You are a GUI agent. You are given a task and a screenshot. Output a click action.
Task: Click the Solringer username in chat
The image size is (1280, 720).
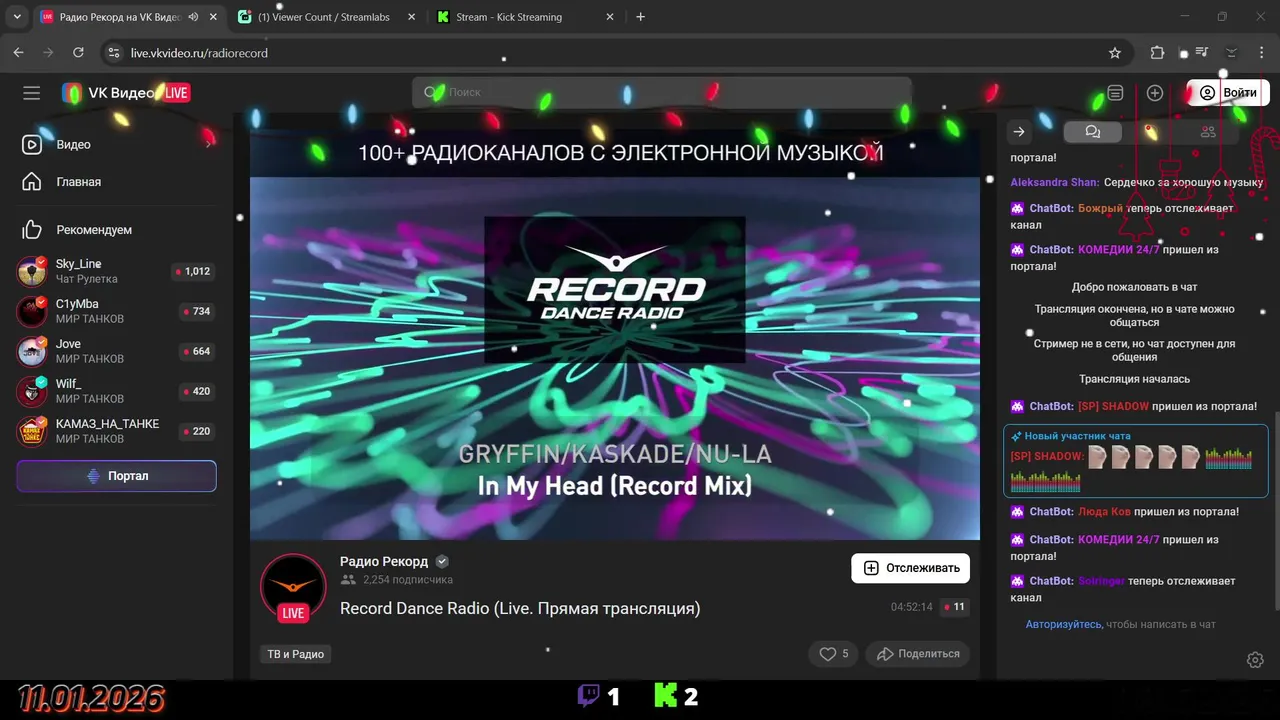click(x=1101, y=581)
